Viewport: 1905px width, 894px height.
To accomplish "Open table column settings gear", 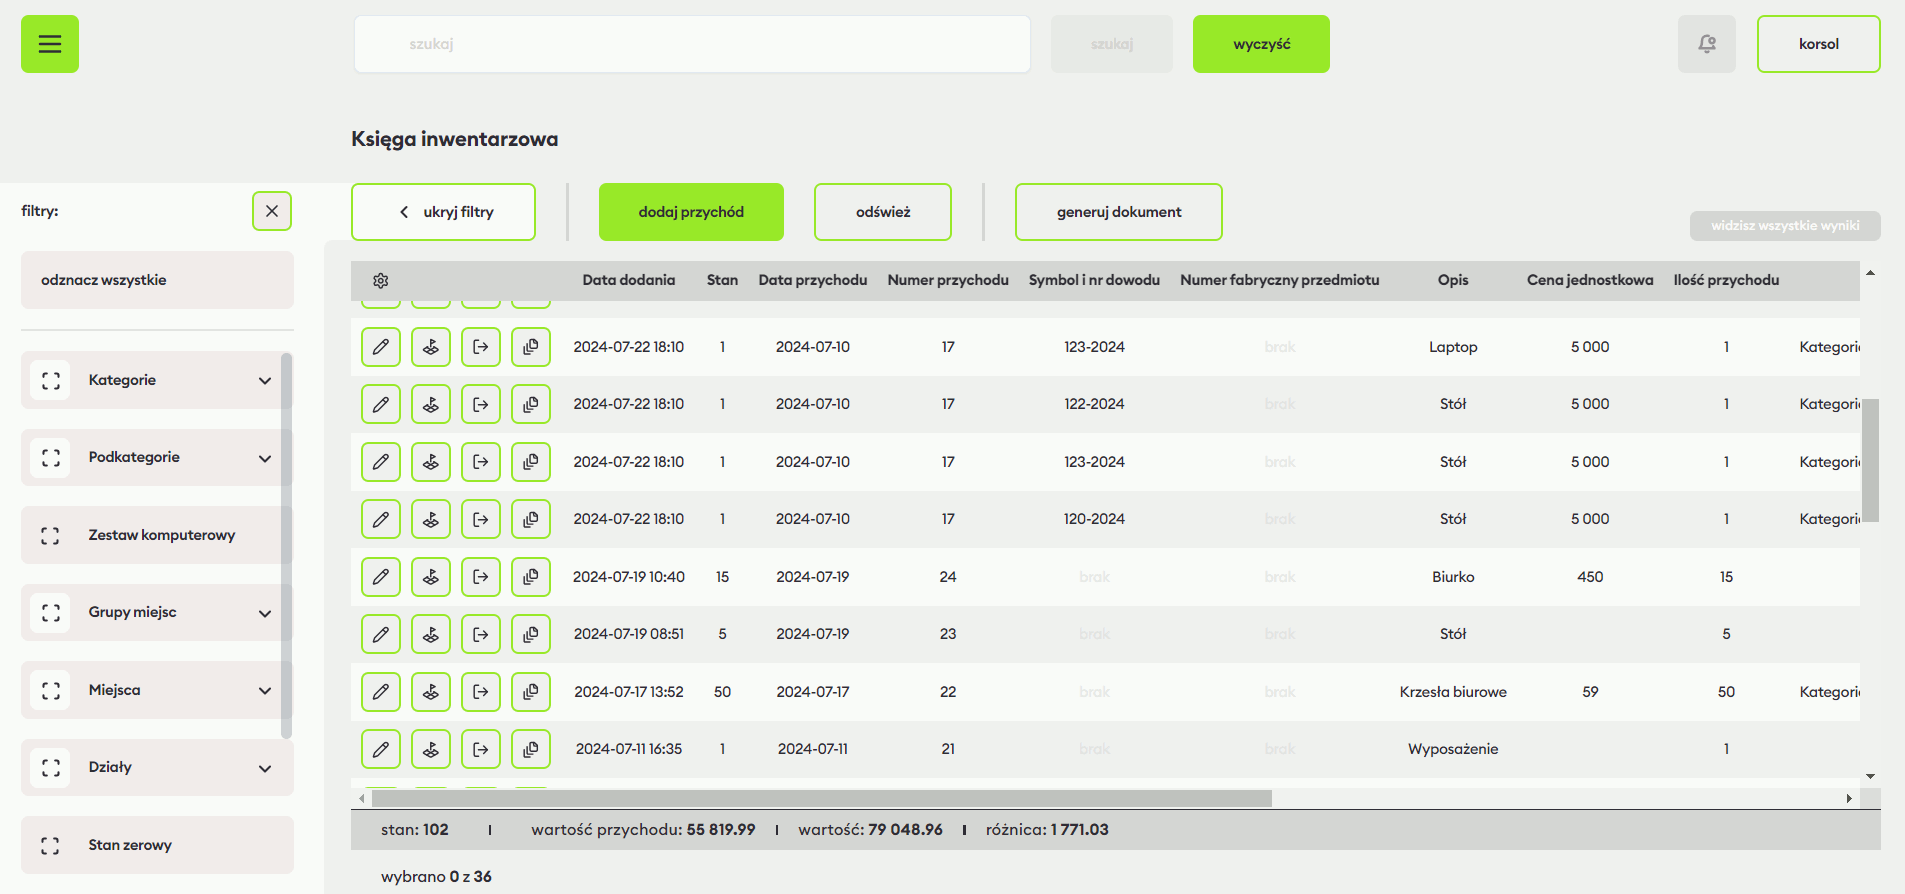I will tap(380, 281).
